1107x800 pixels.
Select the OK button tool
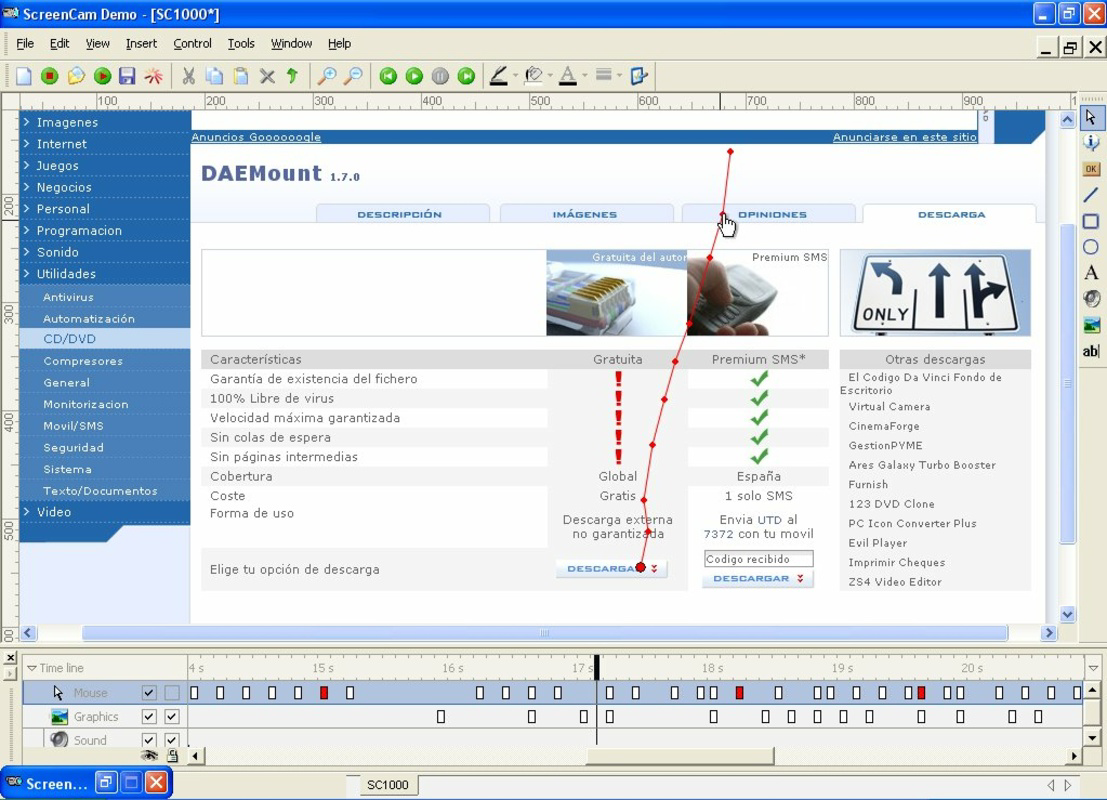click(x=1091, y=169)
